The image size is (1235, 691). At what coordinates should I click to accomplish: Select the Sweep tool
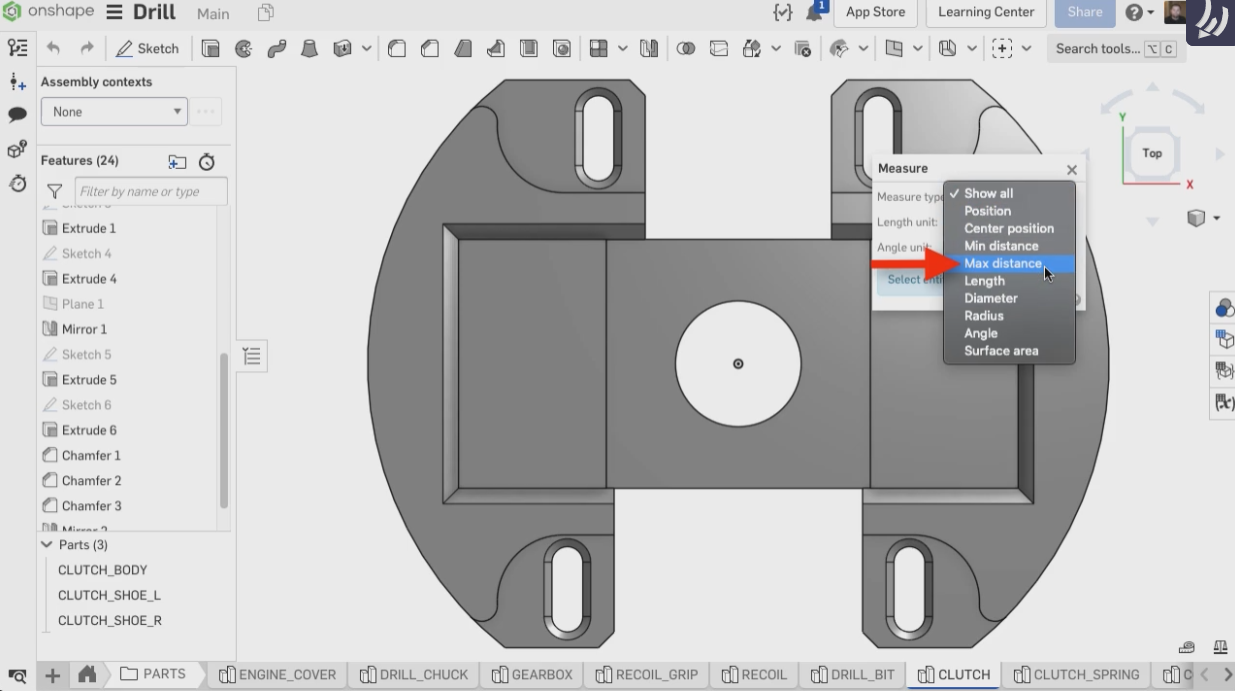coord(277,48)
